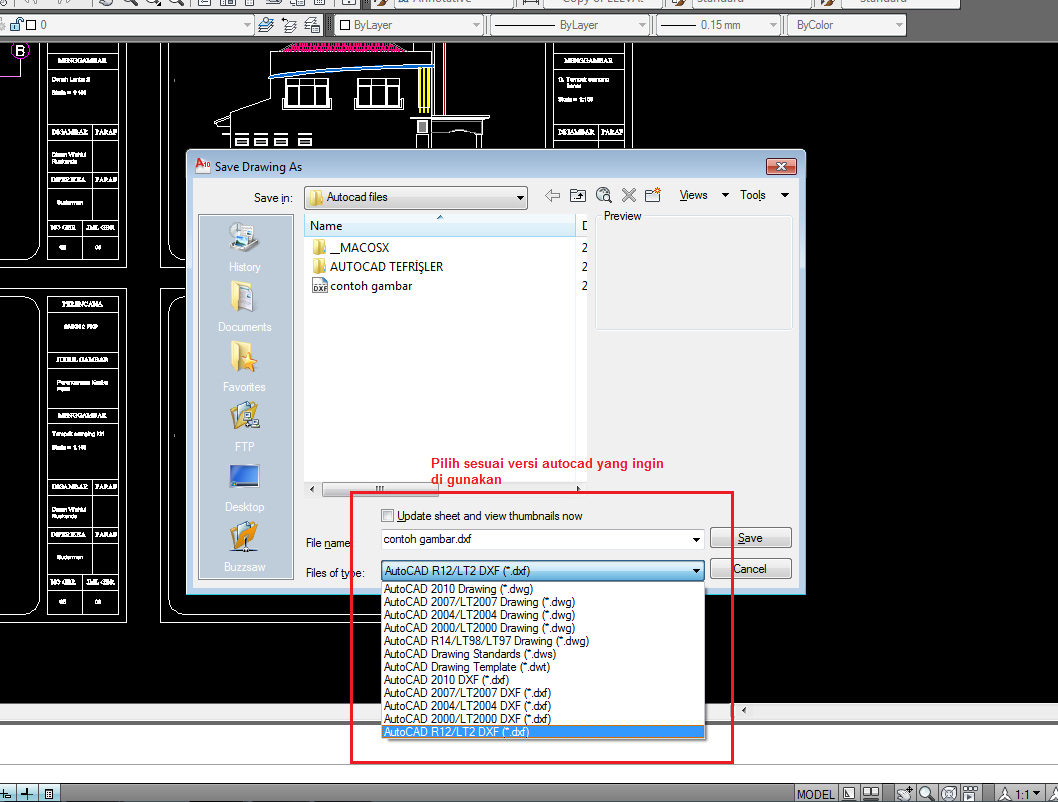Select AutoCAD 2004/LT2004 Drawing (*.dwg) type

[542, 614]
